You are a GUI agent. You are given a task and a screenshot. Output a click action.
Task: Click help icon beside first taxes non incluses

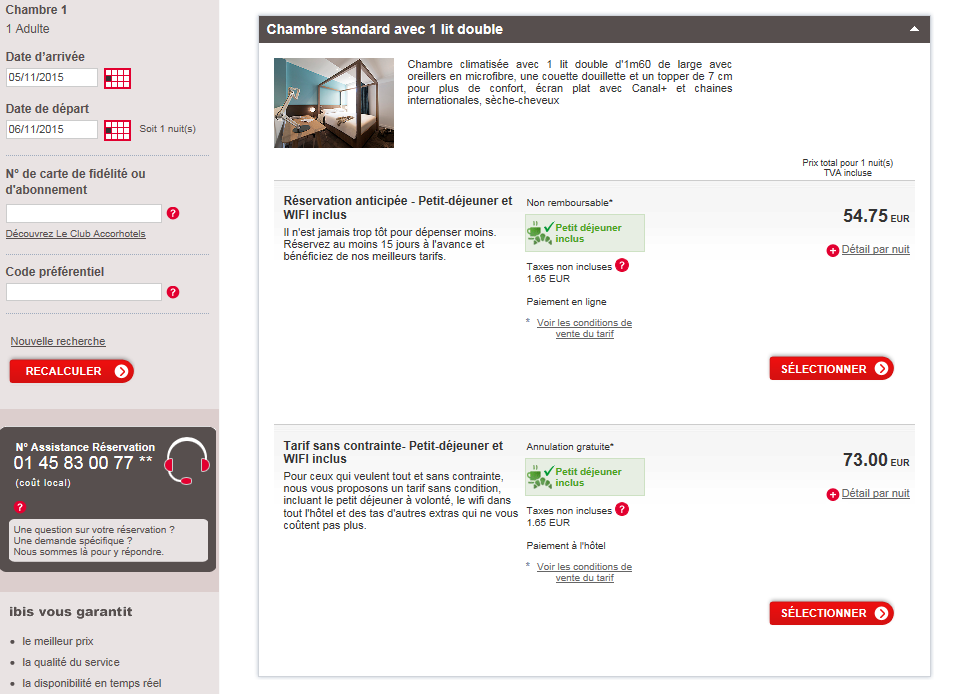[622, 265]
